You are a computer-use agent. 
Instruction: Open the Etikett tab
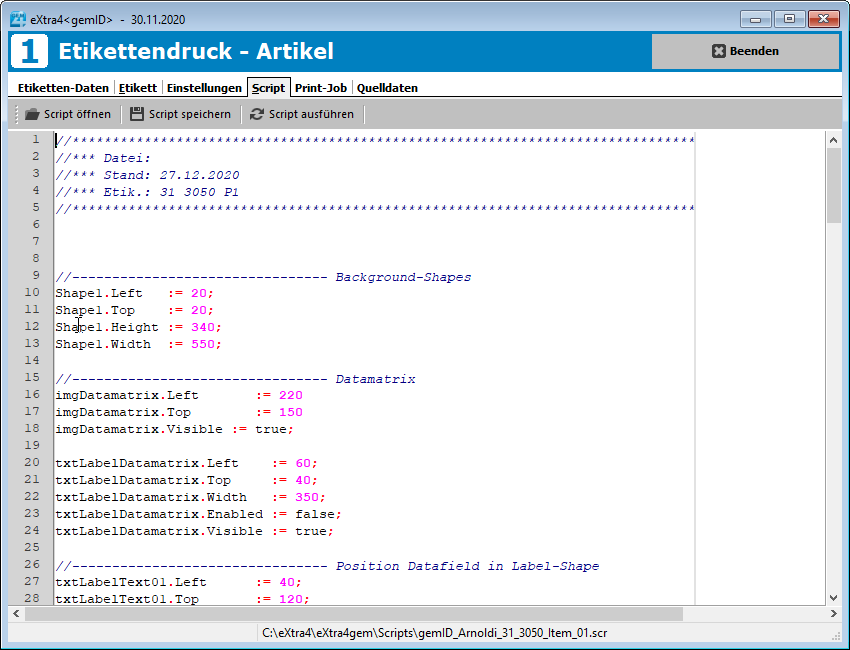138,87
